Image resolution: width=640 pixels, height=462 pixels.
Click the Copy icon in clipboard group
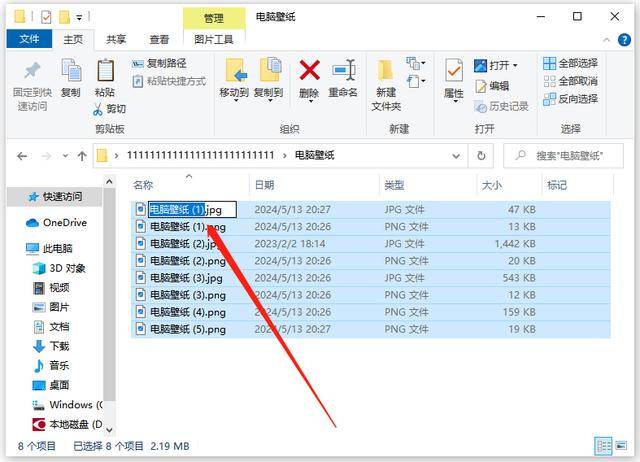click(71, 70)
